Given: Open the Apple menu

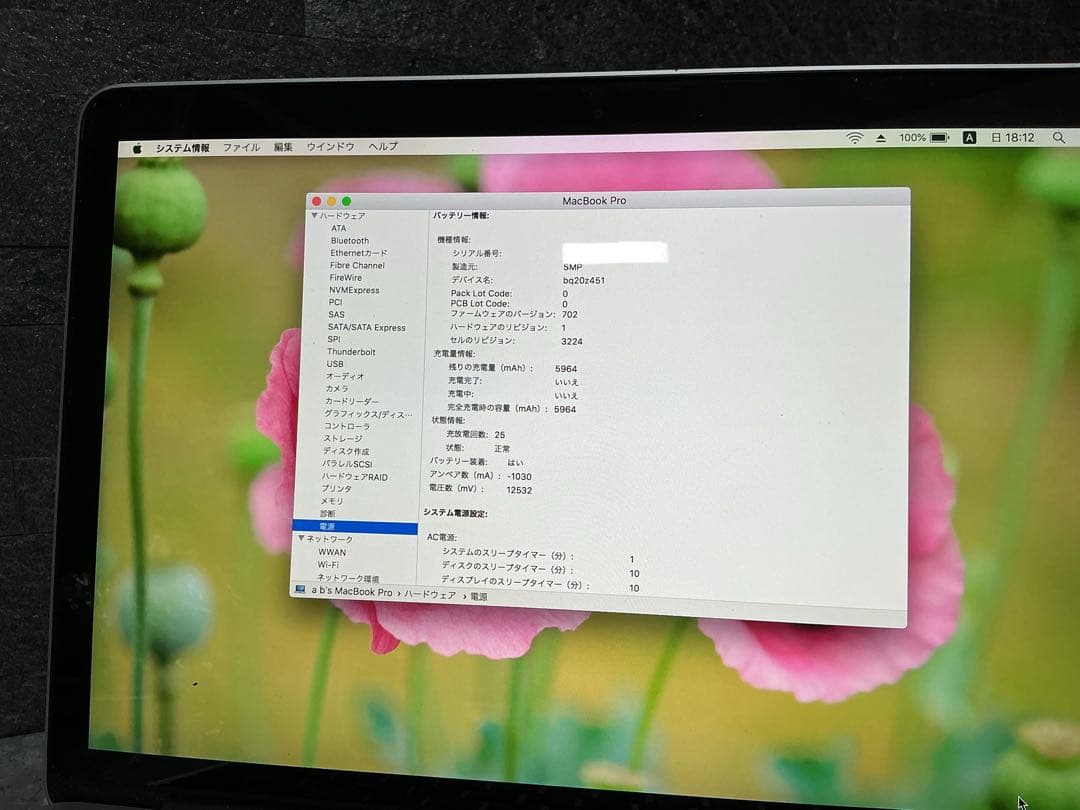Looking at the screenshot, I should [135, 146].
